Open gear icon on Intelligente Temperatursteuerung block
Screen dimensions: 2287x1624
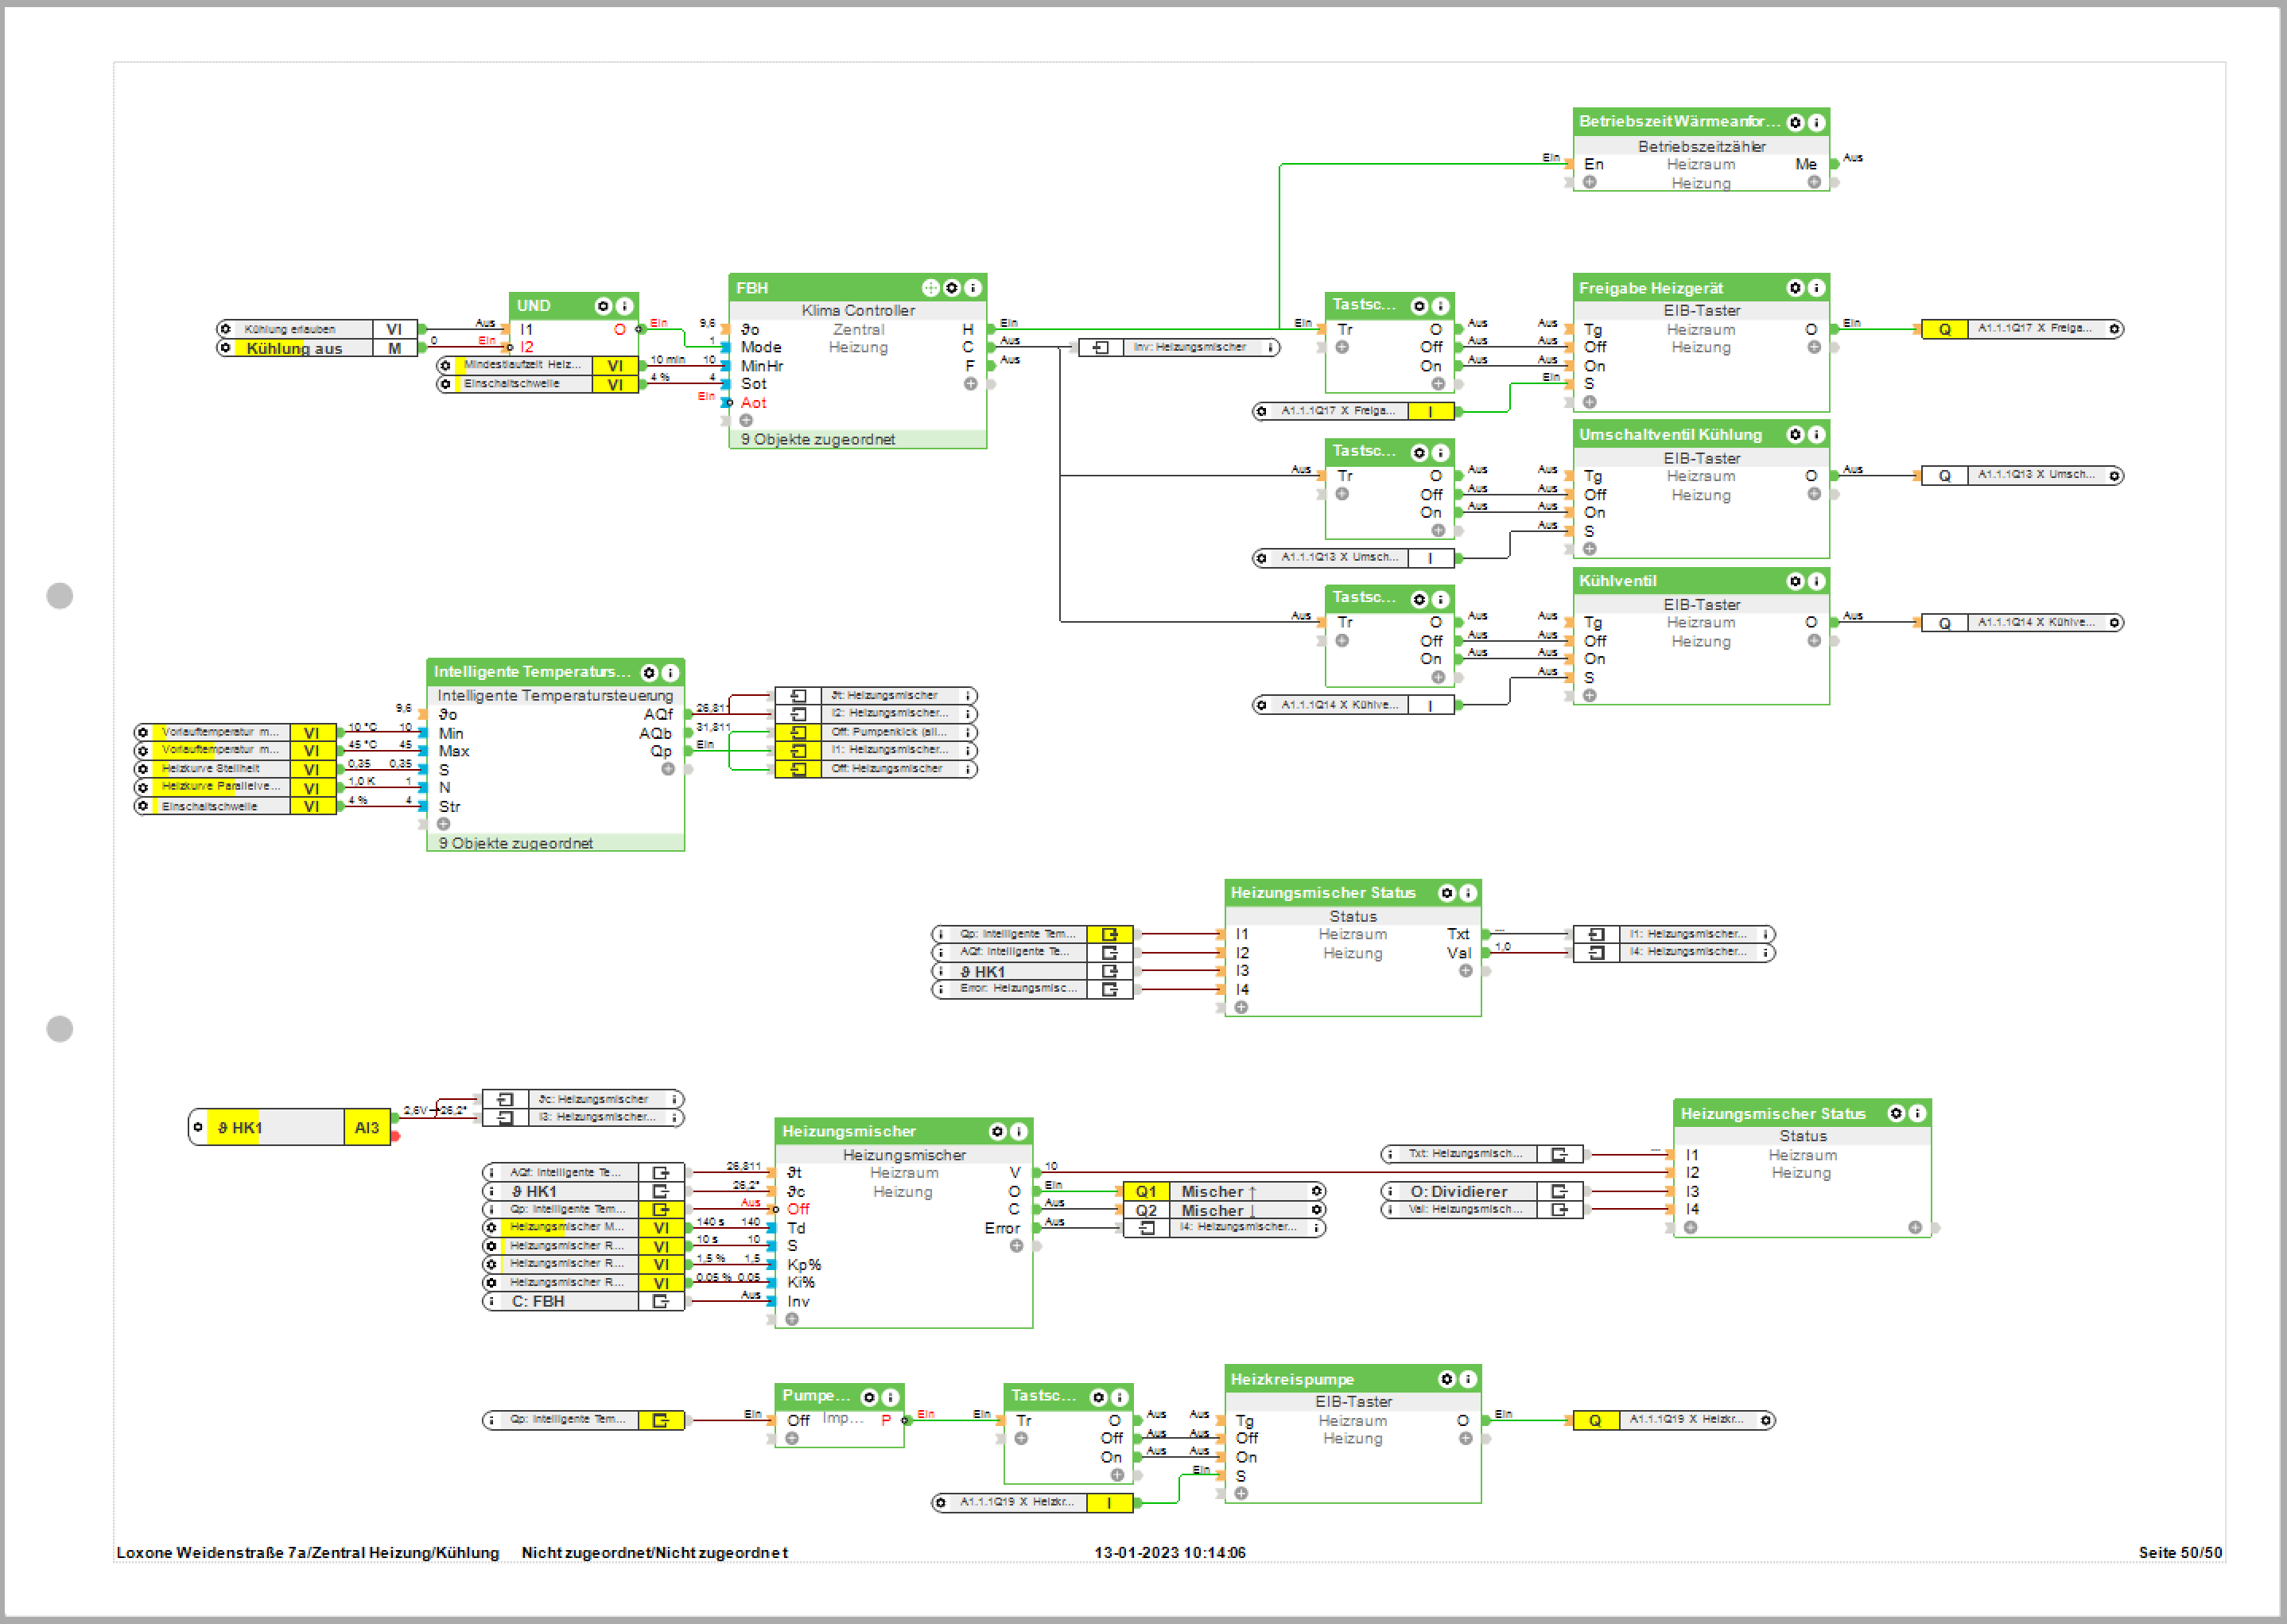649,673
